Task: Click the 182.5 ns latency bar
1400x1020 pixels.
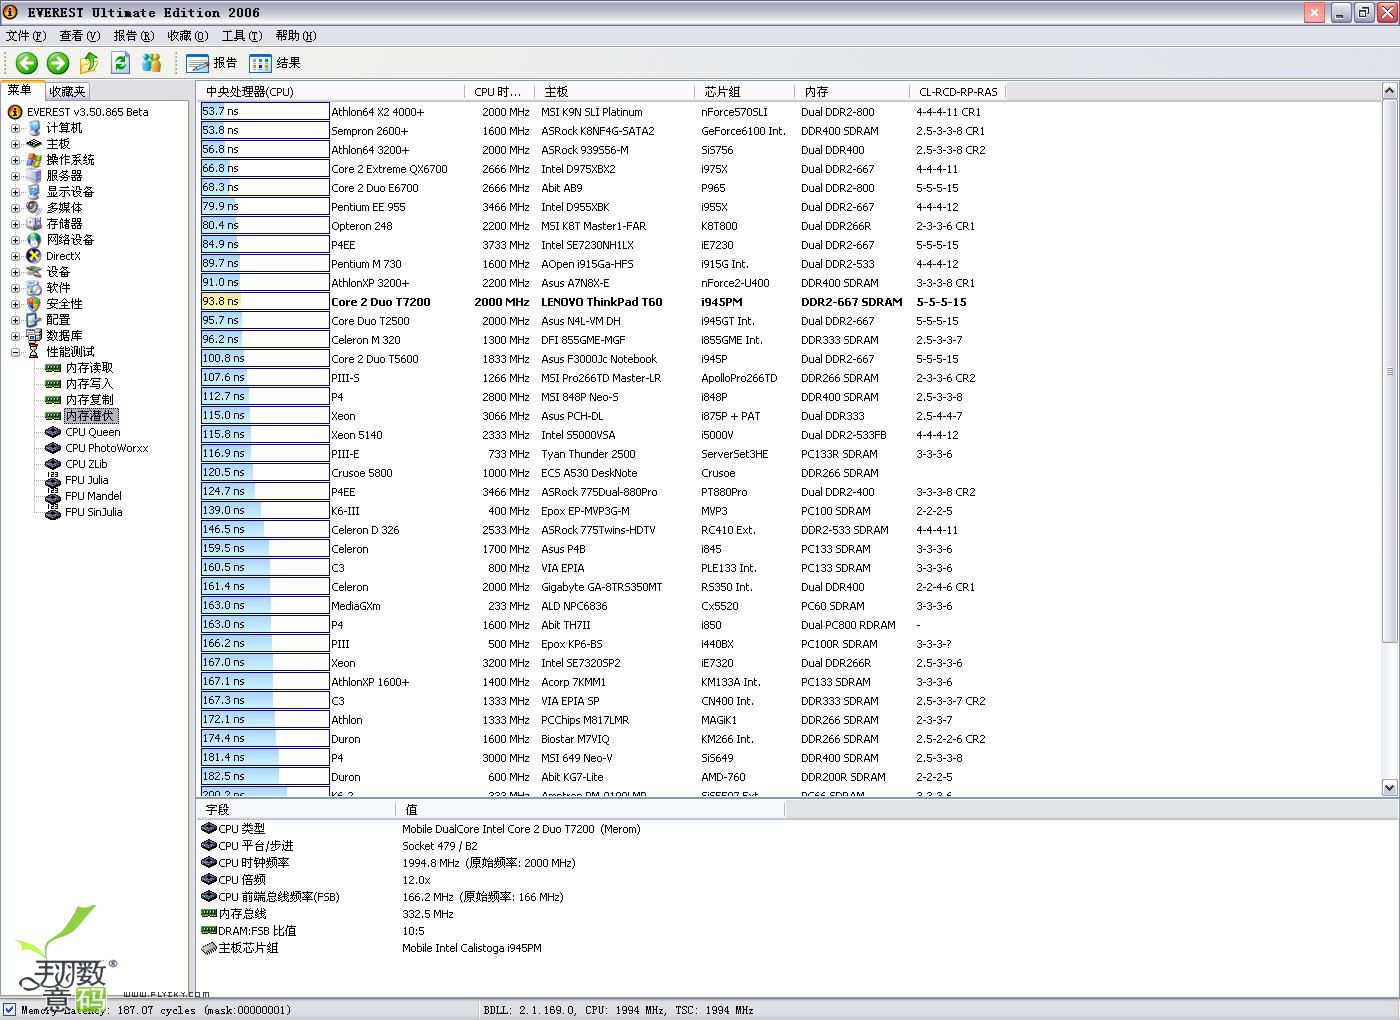Action: tap(265, 776)
